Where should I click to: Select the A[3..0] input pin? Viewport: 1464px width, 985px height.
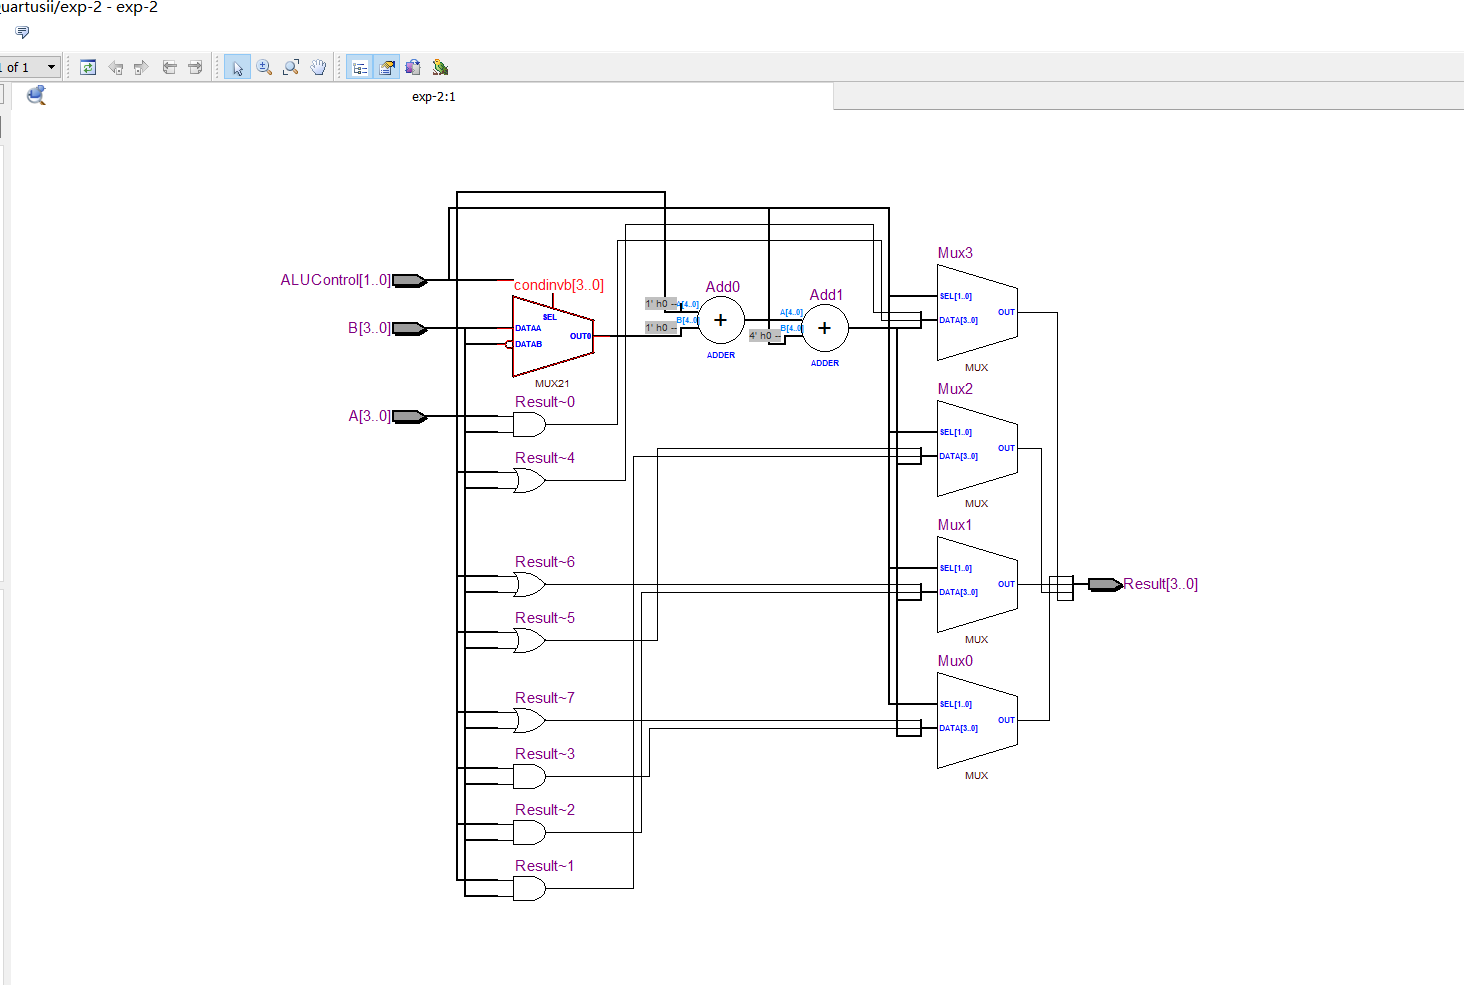click(x=410, y=417)
